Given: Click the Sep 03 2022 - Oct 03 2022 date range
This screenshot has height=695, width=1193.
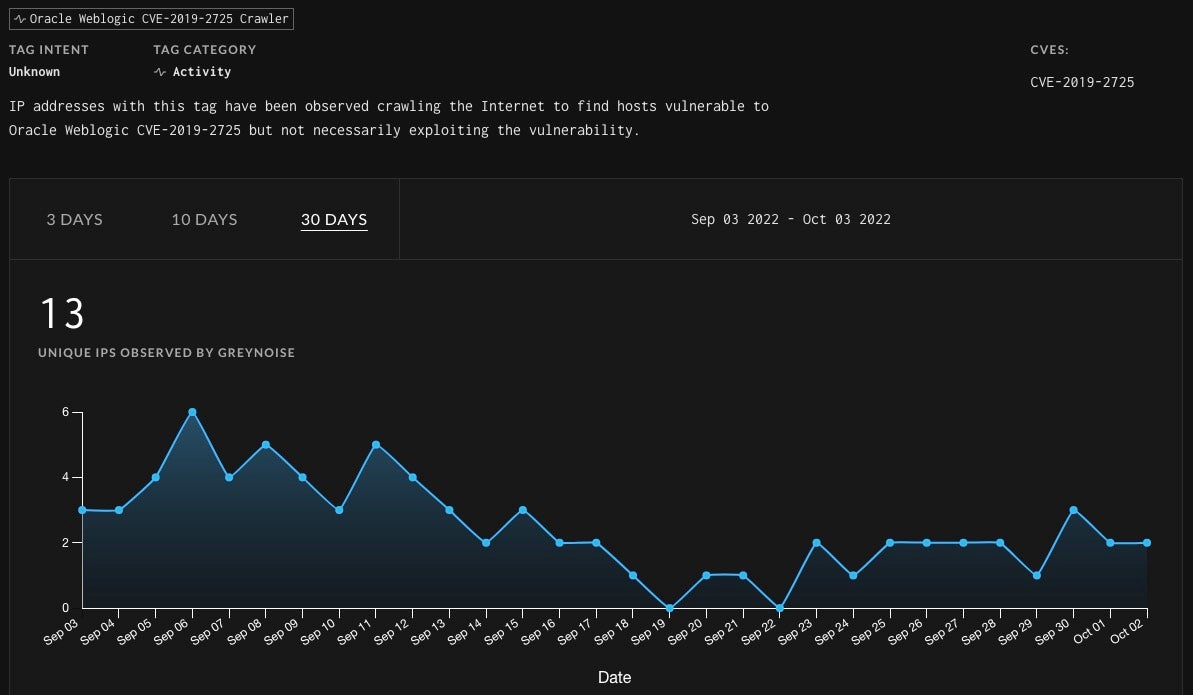Looking at the screenshot, I should coord(790,219).
